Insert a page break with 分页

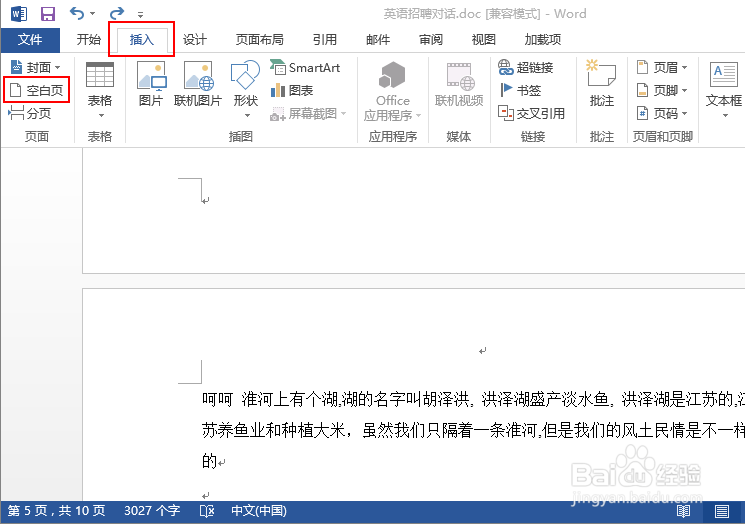[x=29, y=113]
